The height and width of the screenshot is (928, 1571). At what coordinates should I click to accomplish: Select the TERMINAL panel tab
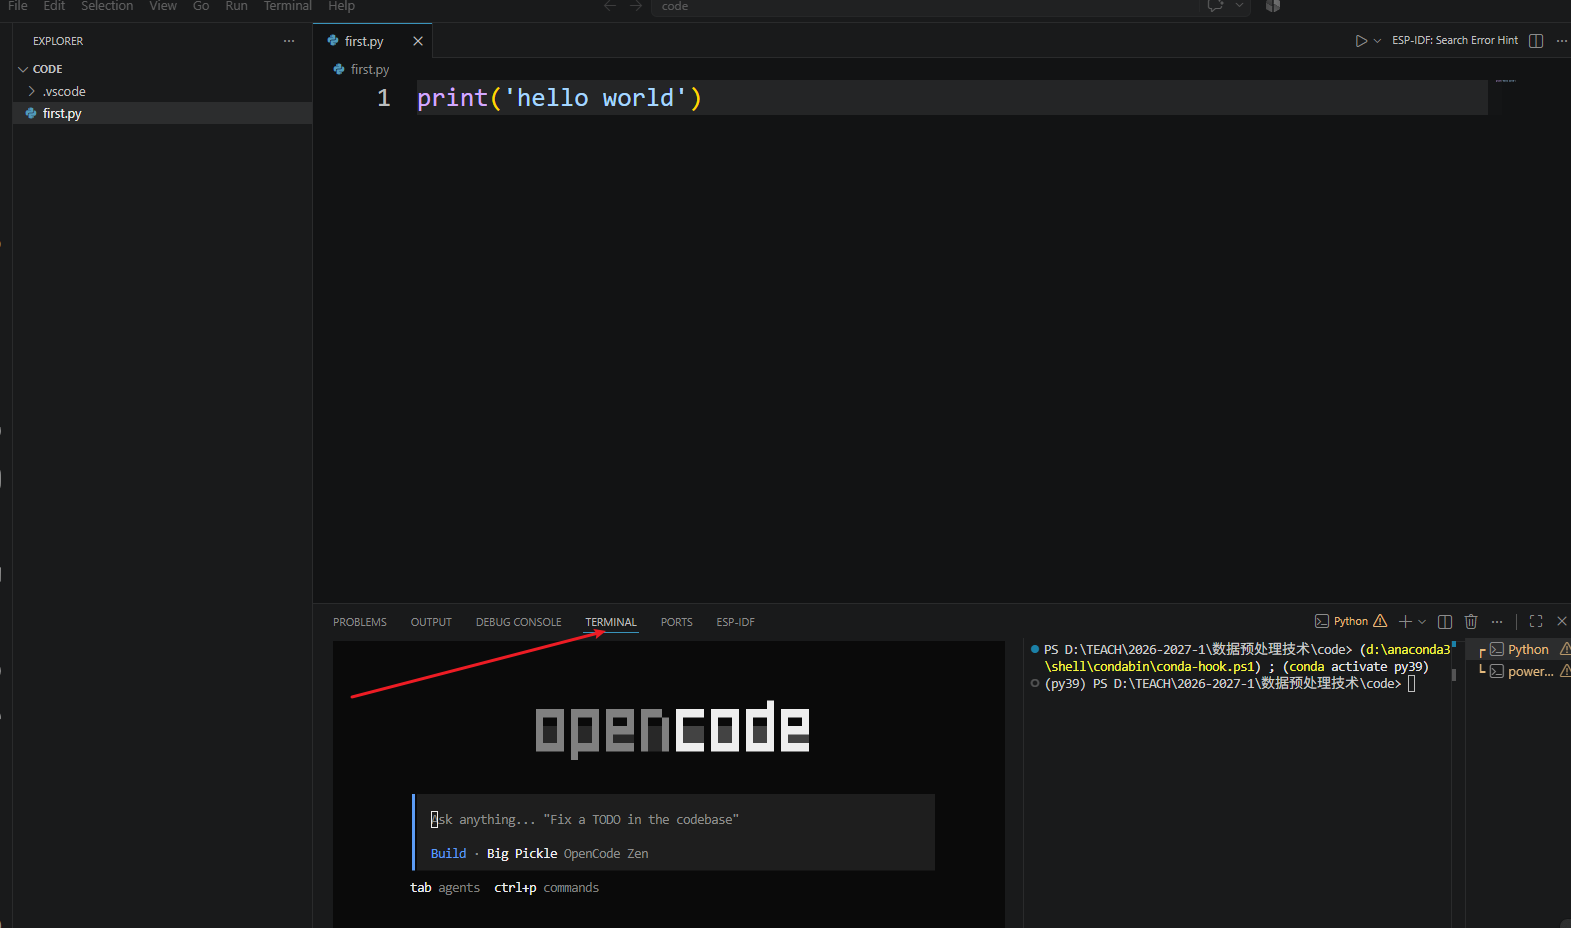611,622
